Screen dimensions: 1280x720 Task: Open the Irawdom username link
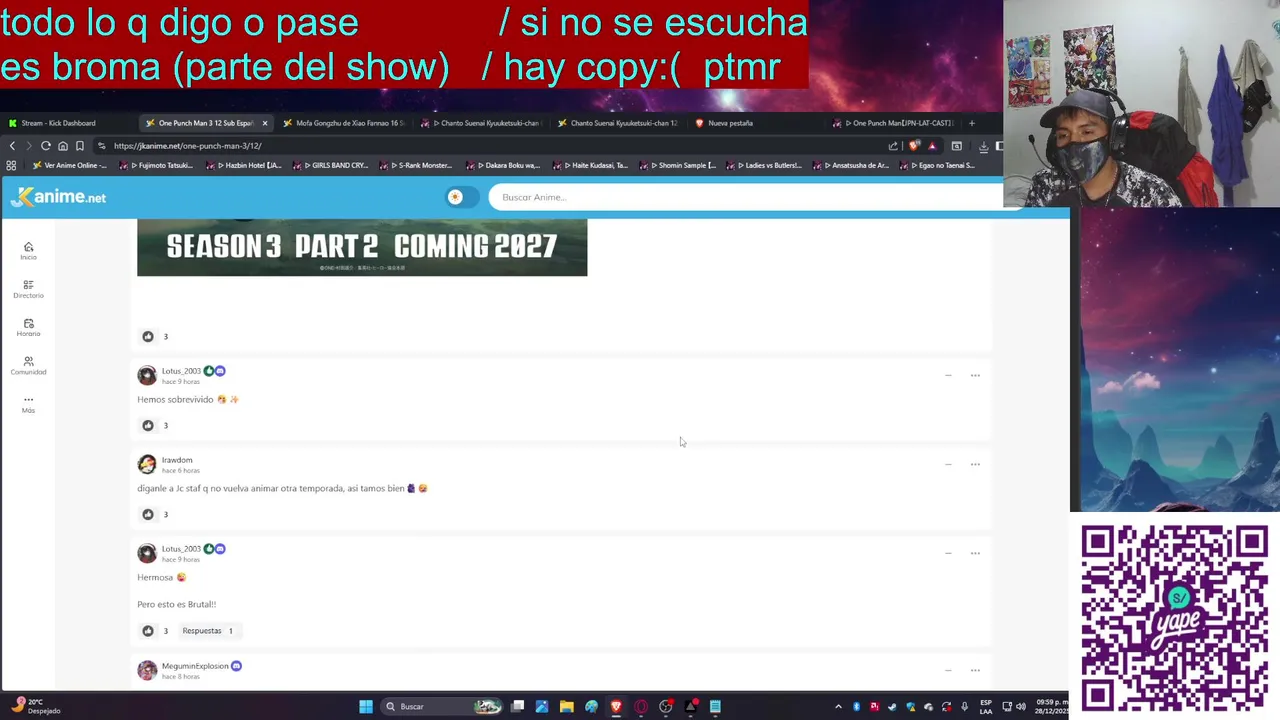point(177,460)
